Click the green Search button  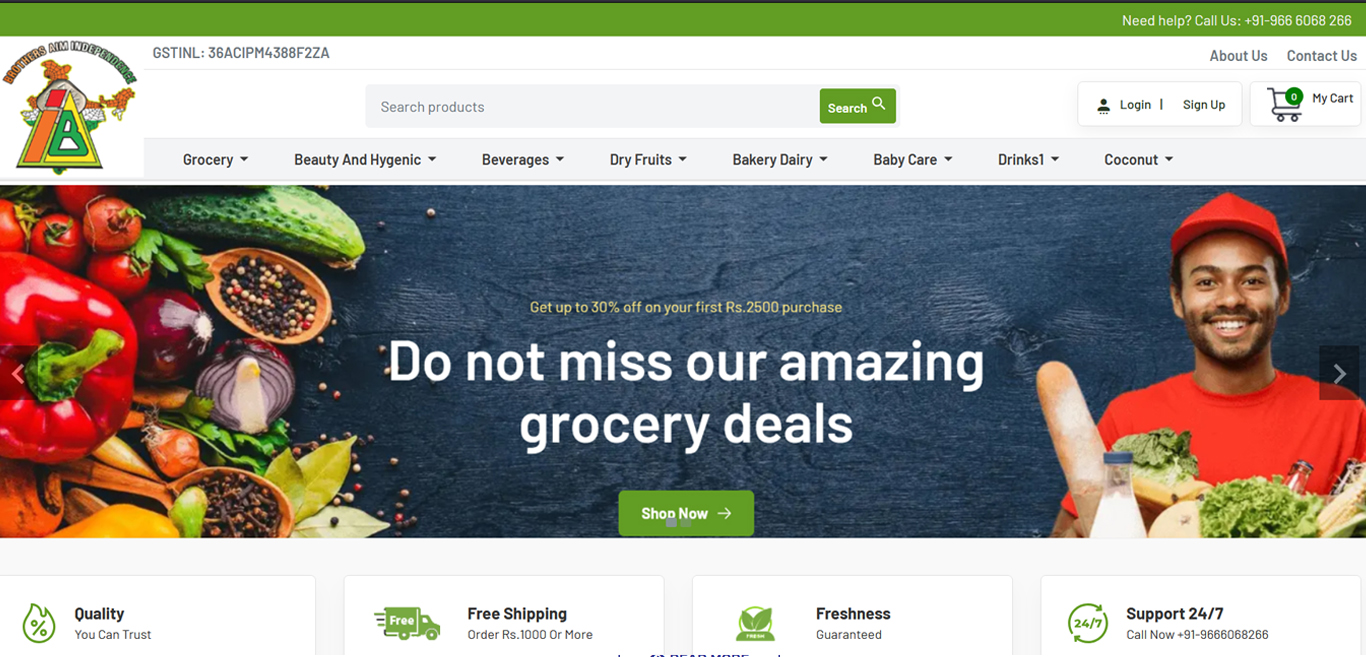pyautogui.click(x=857, y=106)
